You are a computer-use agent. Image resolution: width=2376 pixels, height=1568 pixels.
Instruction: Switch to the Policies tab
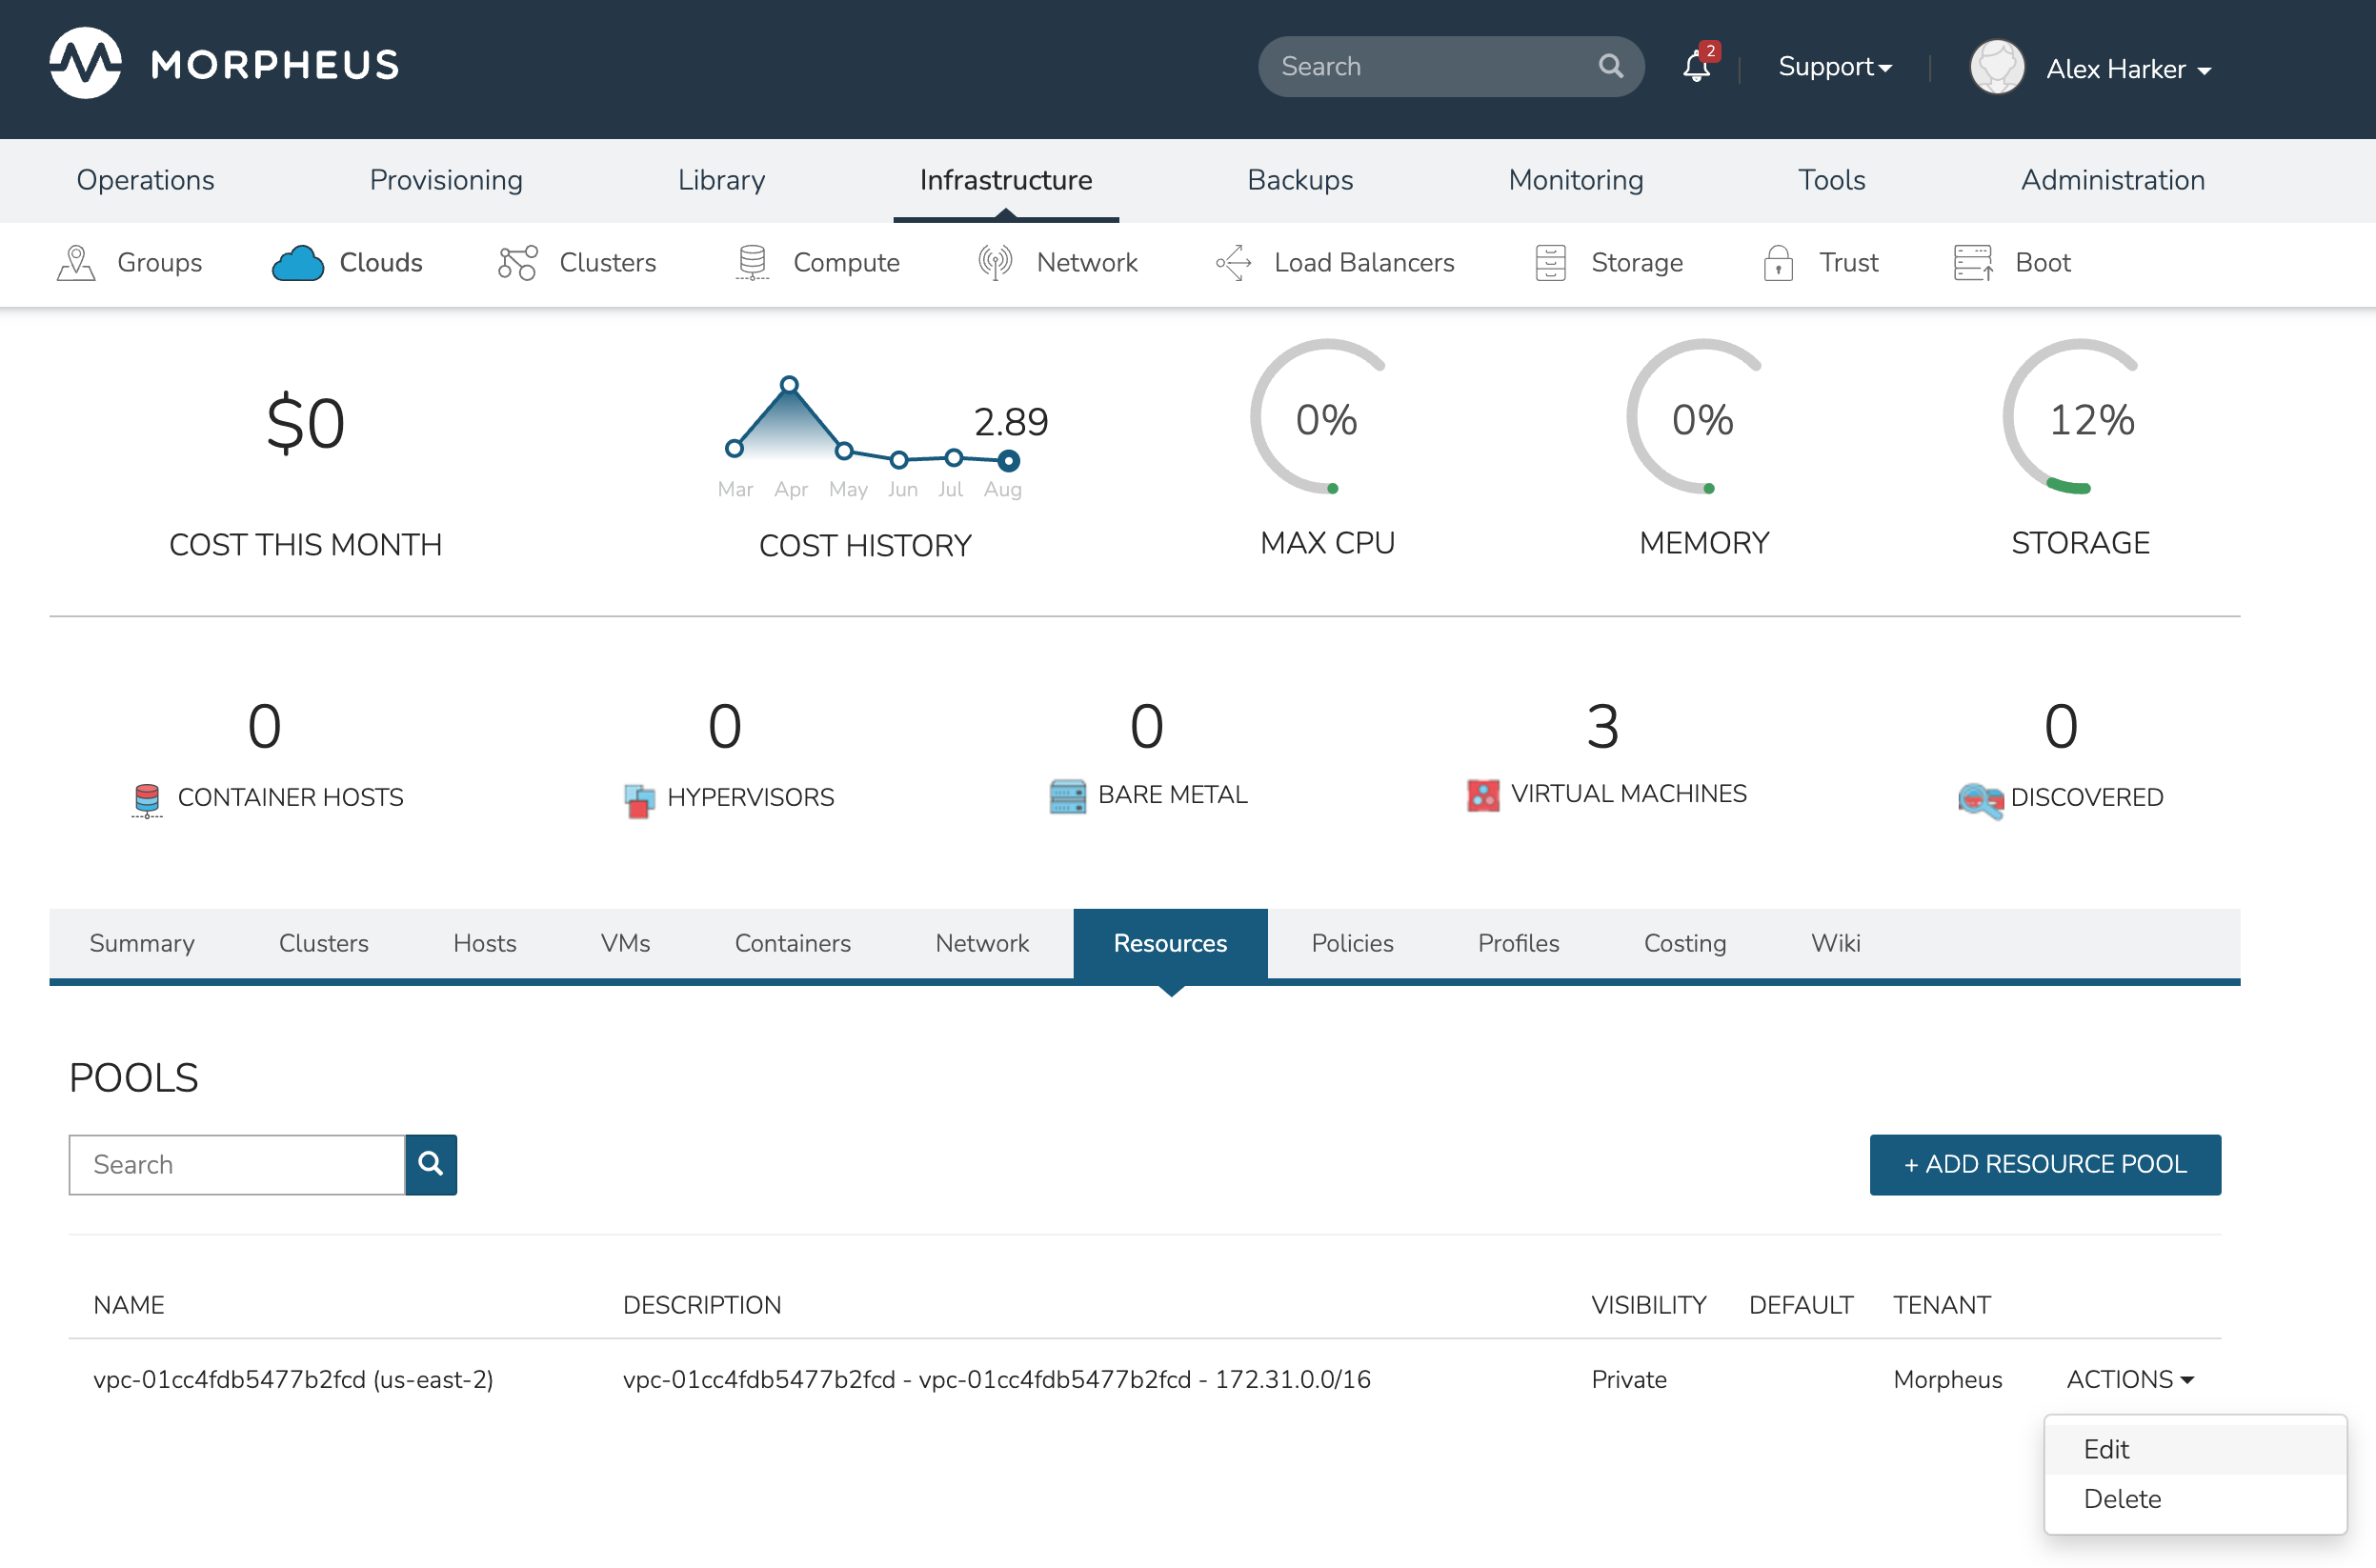(1351, 943)
